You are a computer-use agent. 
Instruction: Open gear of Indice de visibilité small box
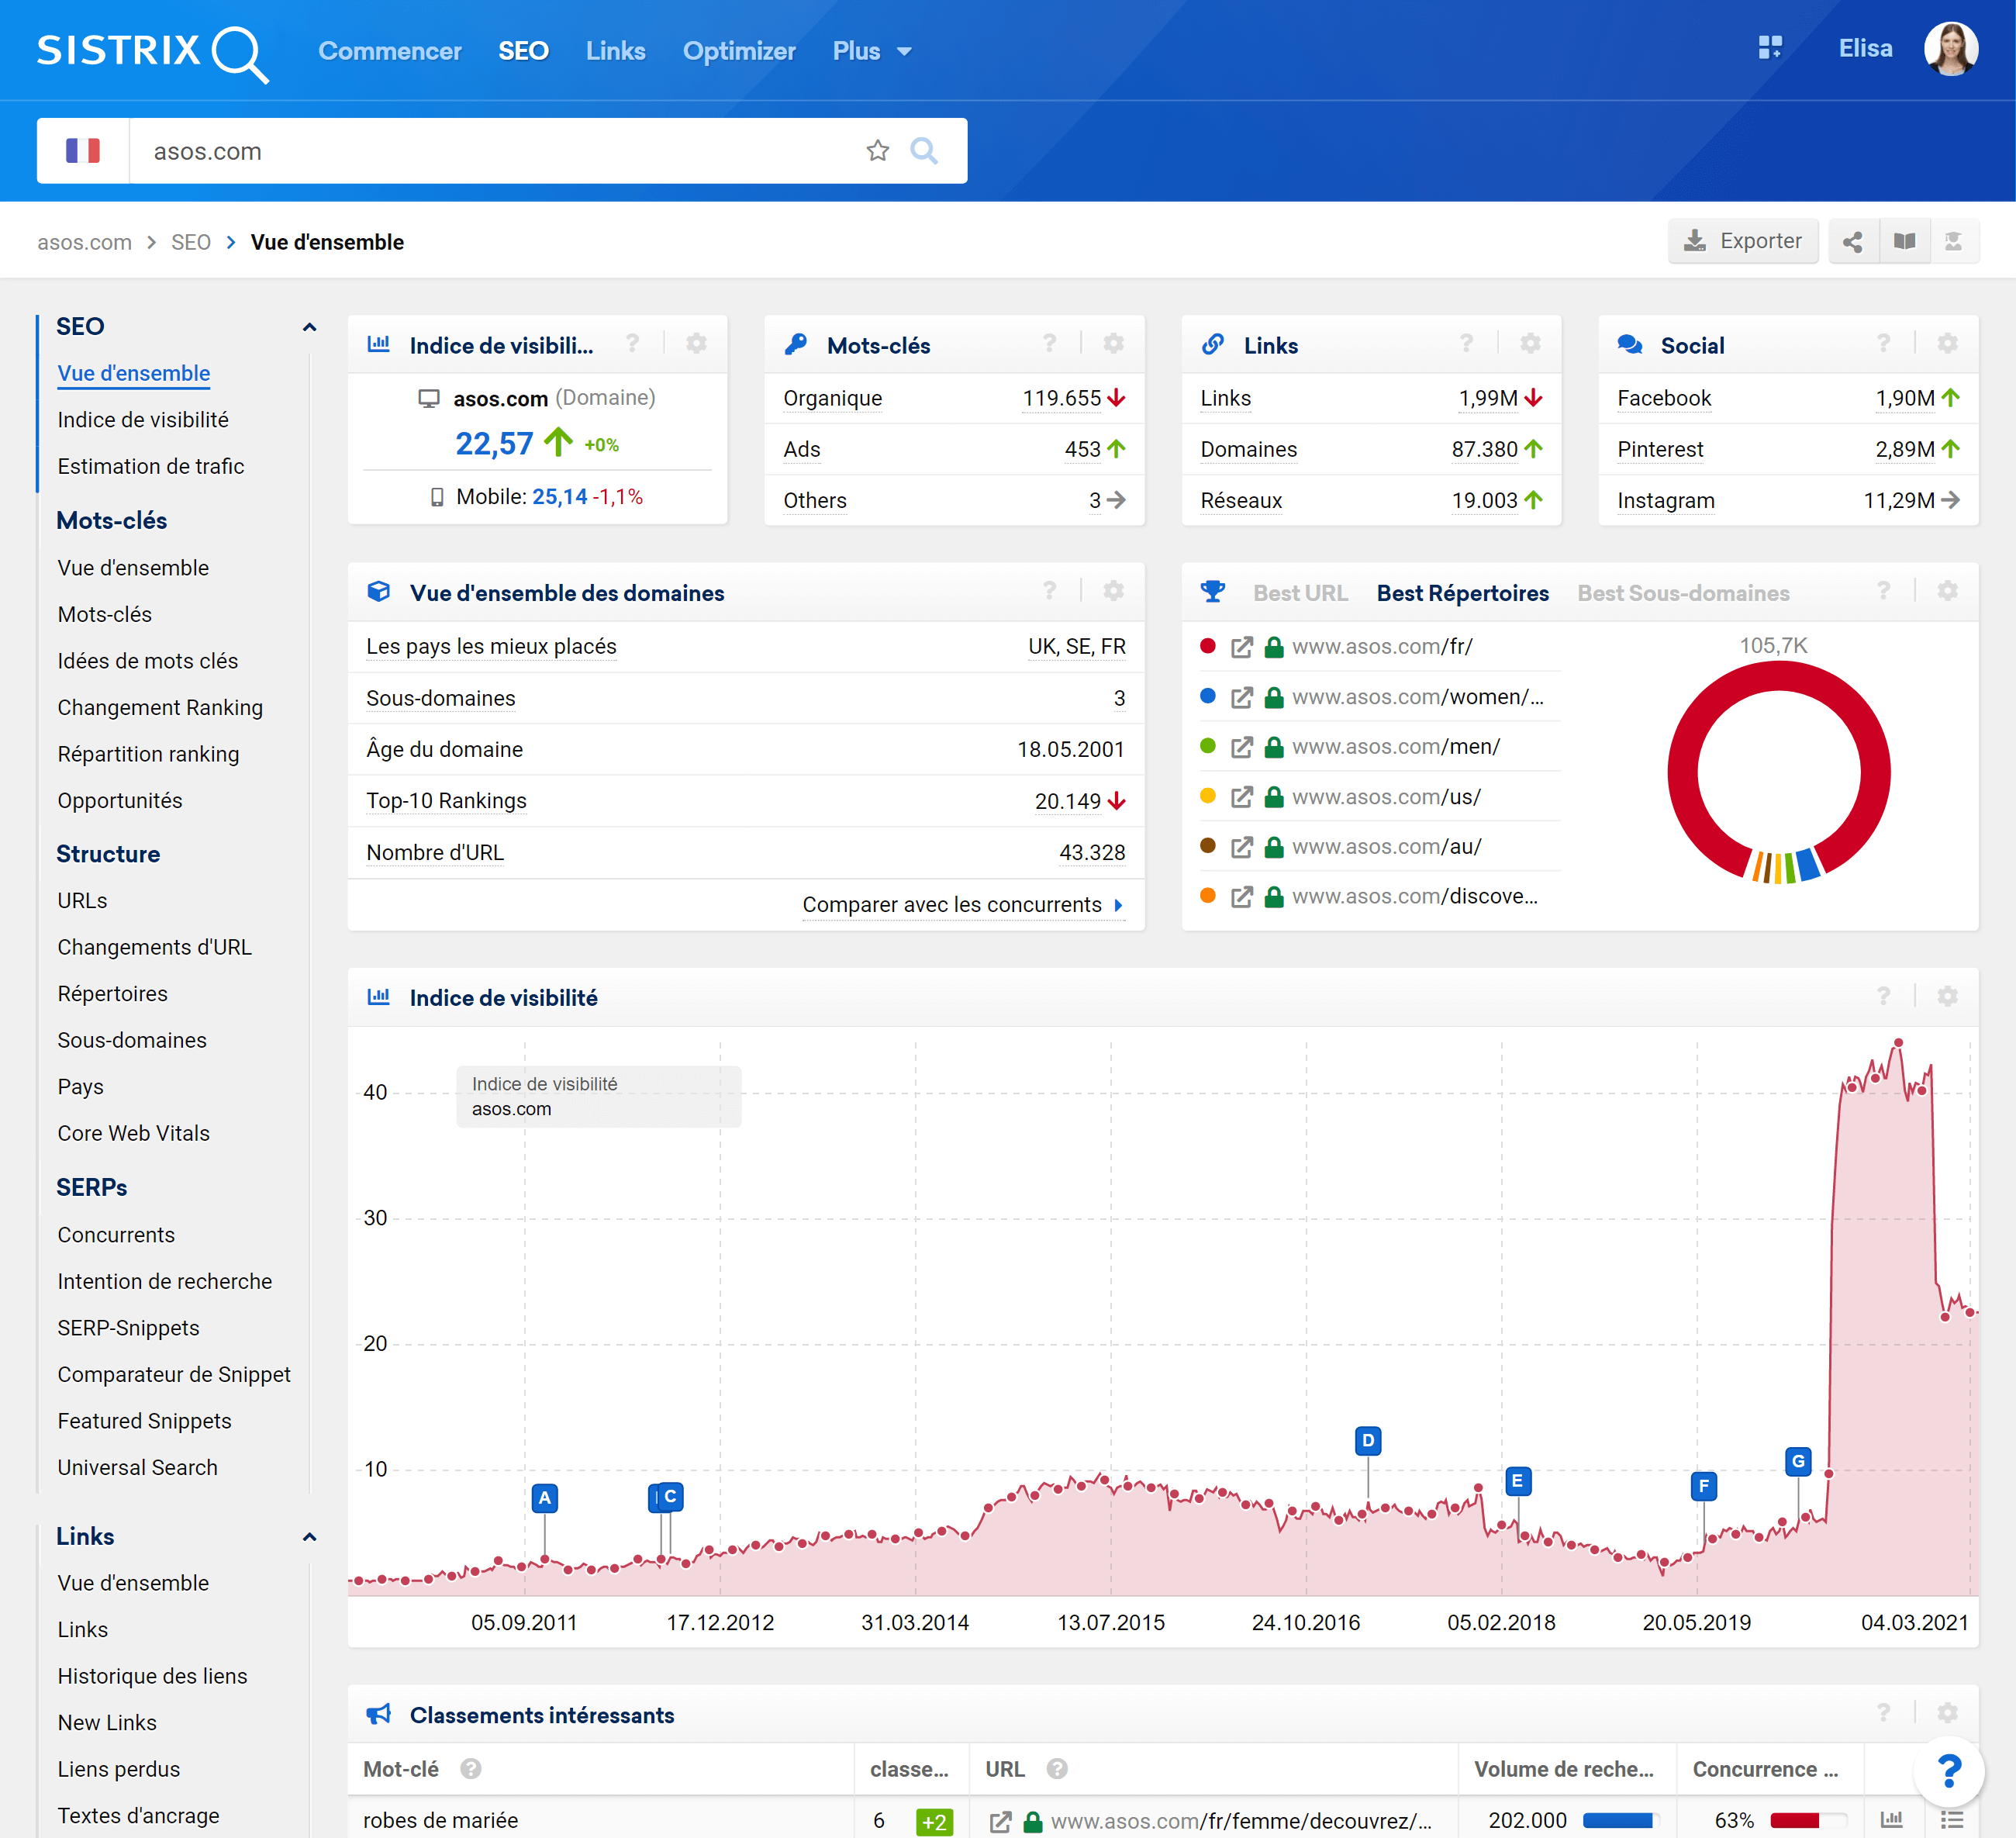coord(696,344)
